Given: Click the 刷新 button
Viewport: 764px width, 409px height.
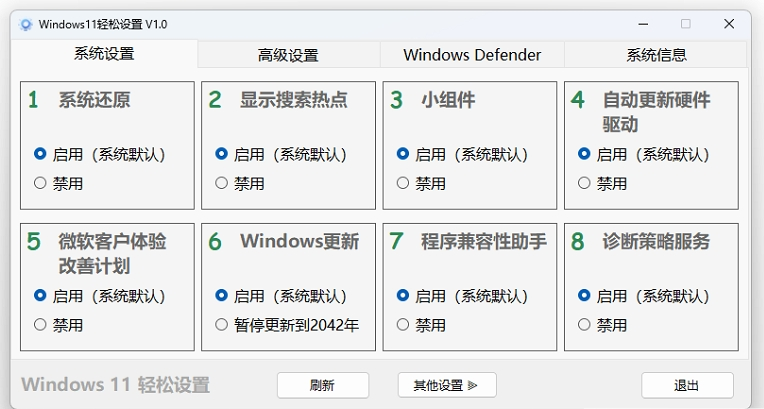Looking at the screenshot, I should tap(322, 385).
